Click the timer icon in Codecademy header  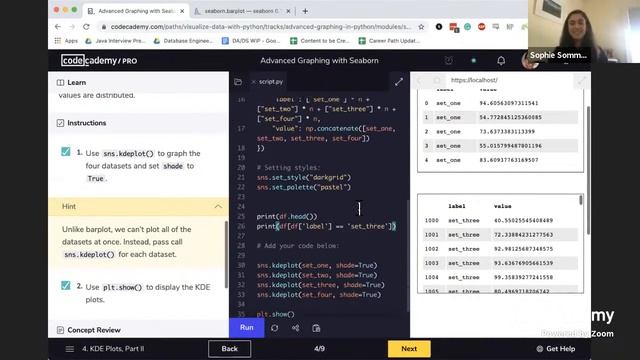448,60
